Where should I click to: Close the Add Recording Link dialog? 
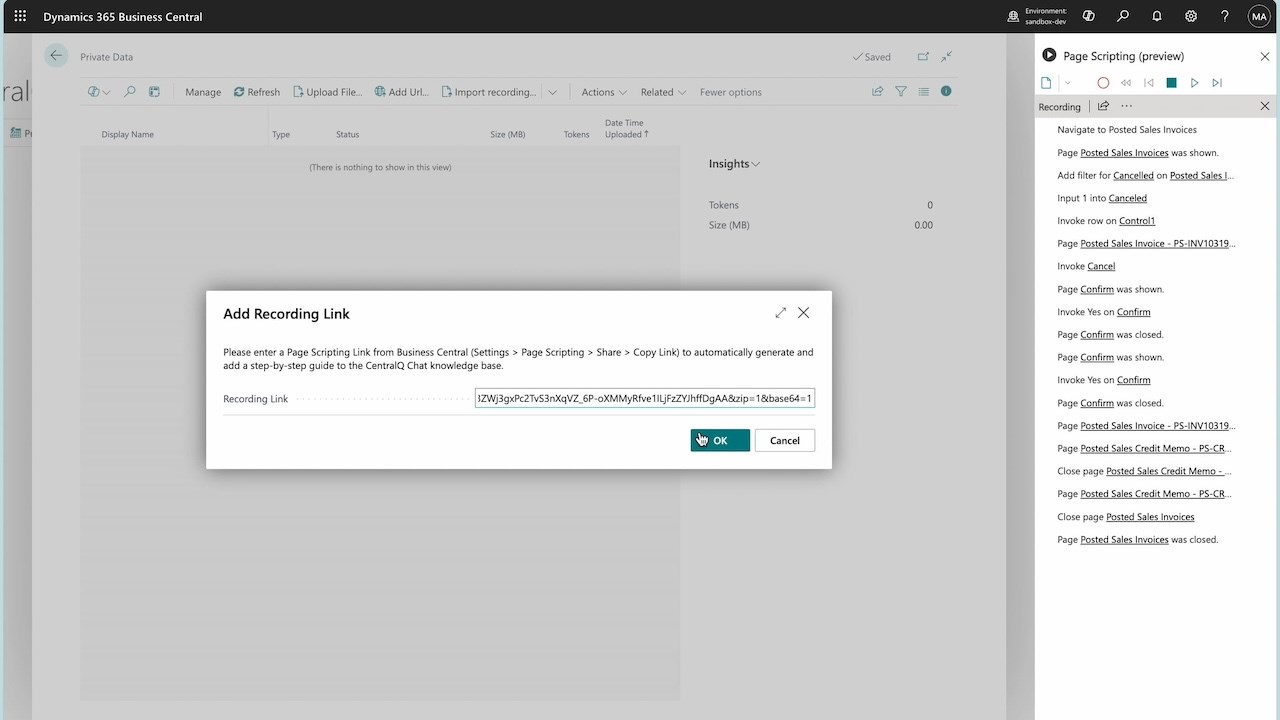(x=803, y=313)
